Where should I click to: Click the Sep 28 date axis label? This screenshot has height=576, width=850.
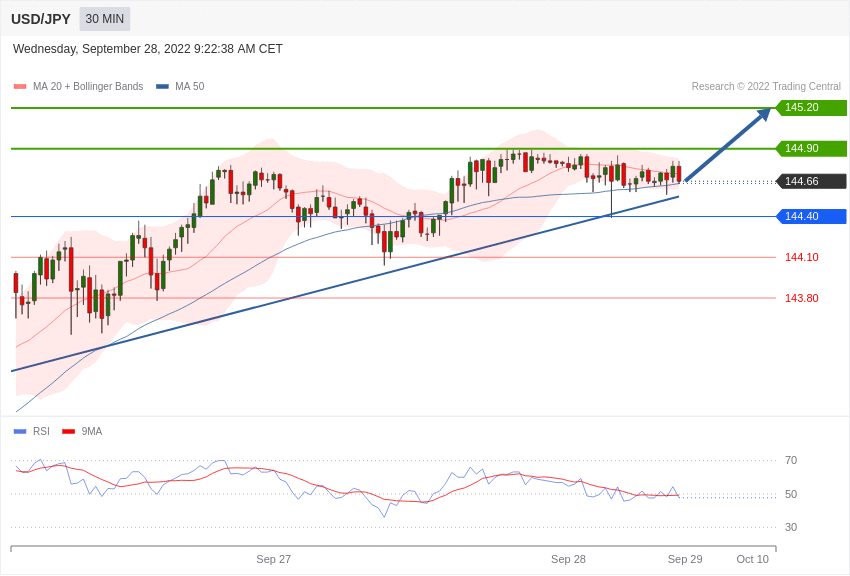pos(568,559)
